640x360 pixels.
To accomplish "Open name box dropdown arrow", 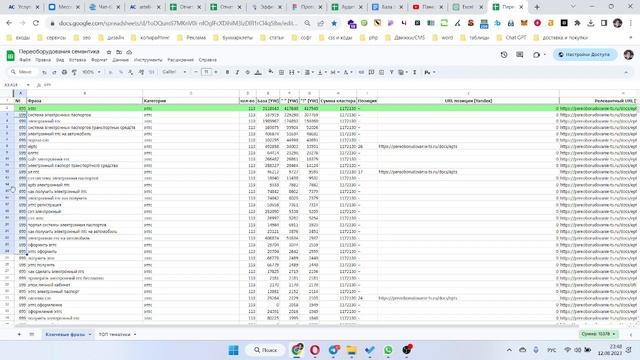I will point(28,85).
